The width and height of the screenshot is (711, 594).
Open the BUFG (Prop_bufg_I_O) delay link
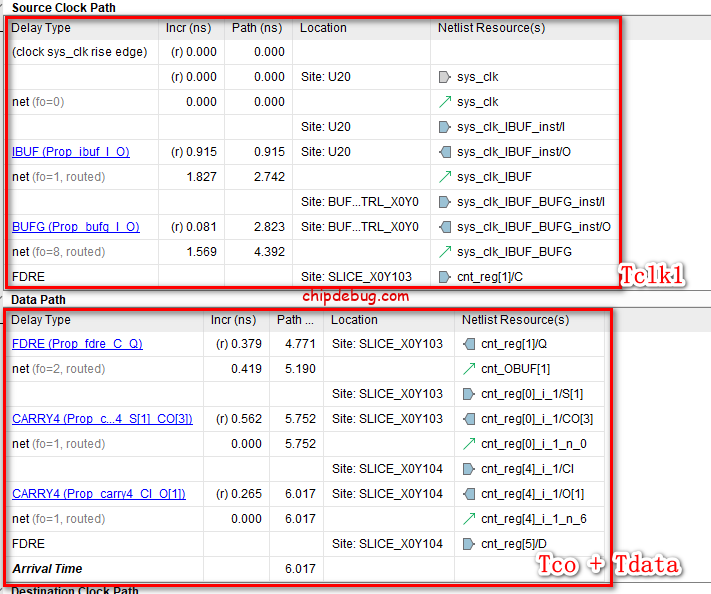75,227
